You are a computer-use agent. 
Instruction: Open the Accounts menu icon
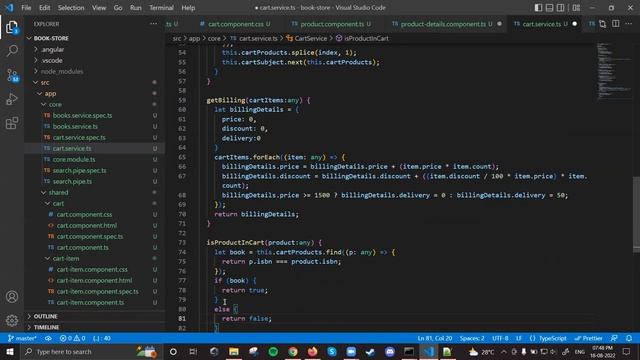tap(12, 297)
